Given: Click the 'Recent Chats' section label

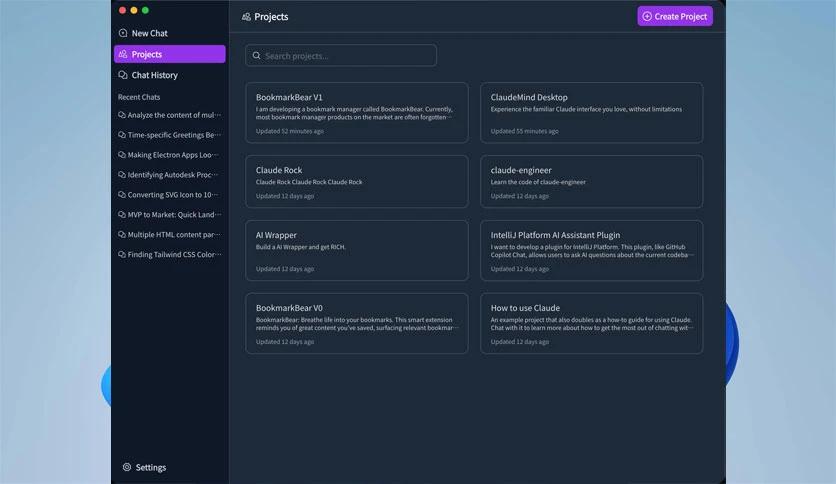Looking at the screenshot, I should coord(139,97).
